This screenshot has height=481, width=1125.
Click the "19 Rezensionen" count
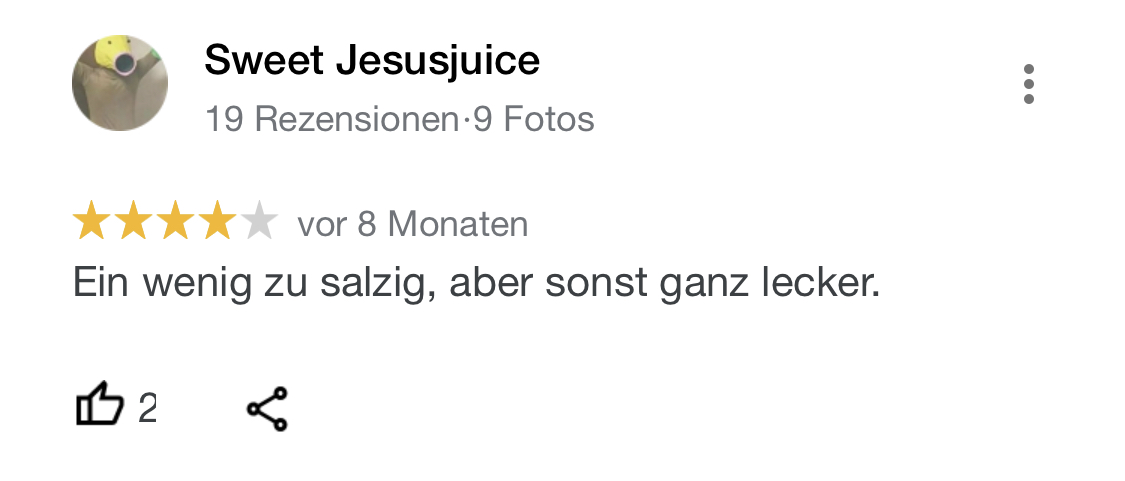(331, 120)
